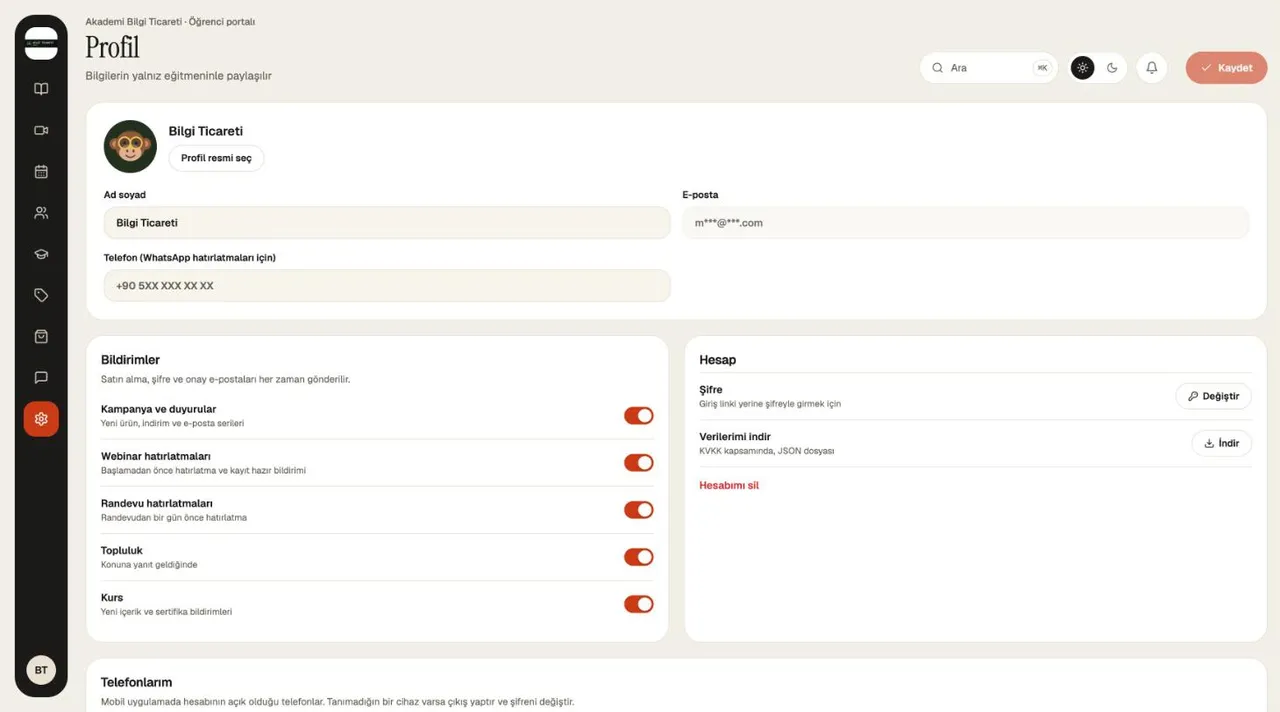Open the settings gear sidebar icon
The image size is (1280, 712).
tap(41, 419)
